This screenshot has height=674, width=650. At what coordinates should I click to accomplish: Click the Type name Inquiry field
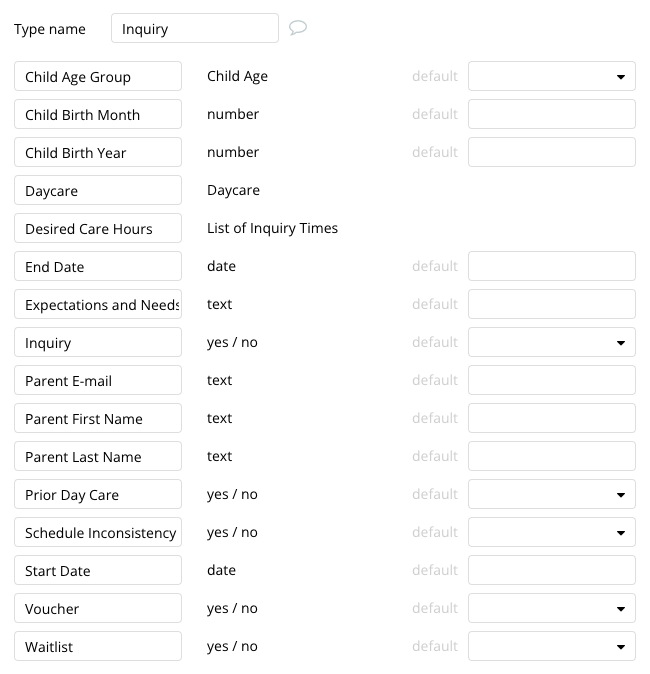click(195, 28)
